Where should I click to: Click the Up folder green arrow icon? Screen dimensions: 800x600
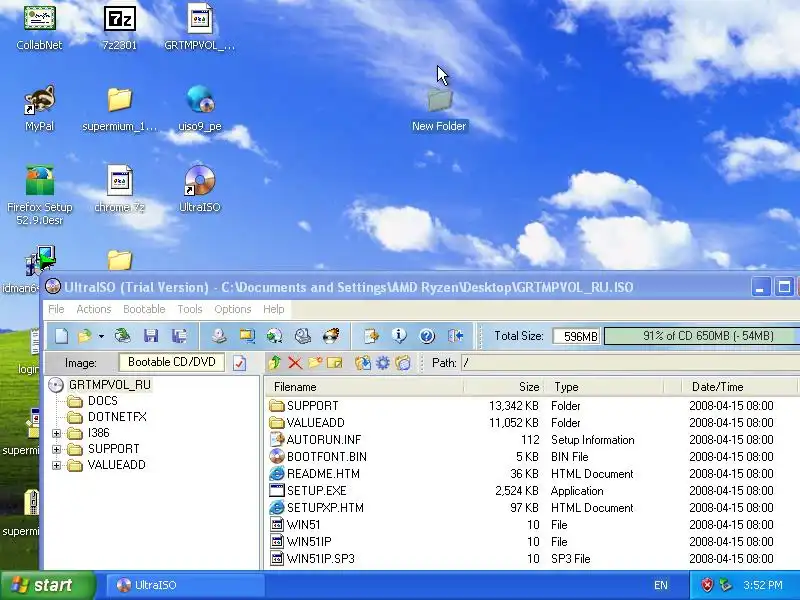coord(274,363)
